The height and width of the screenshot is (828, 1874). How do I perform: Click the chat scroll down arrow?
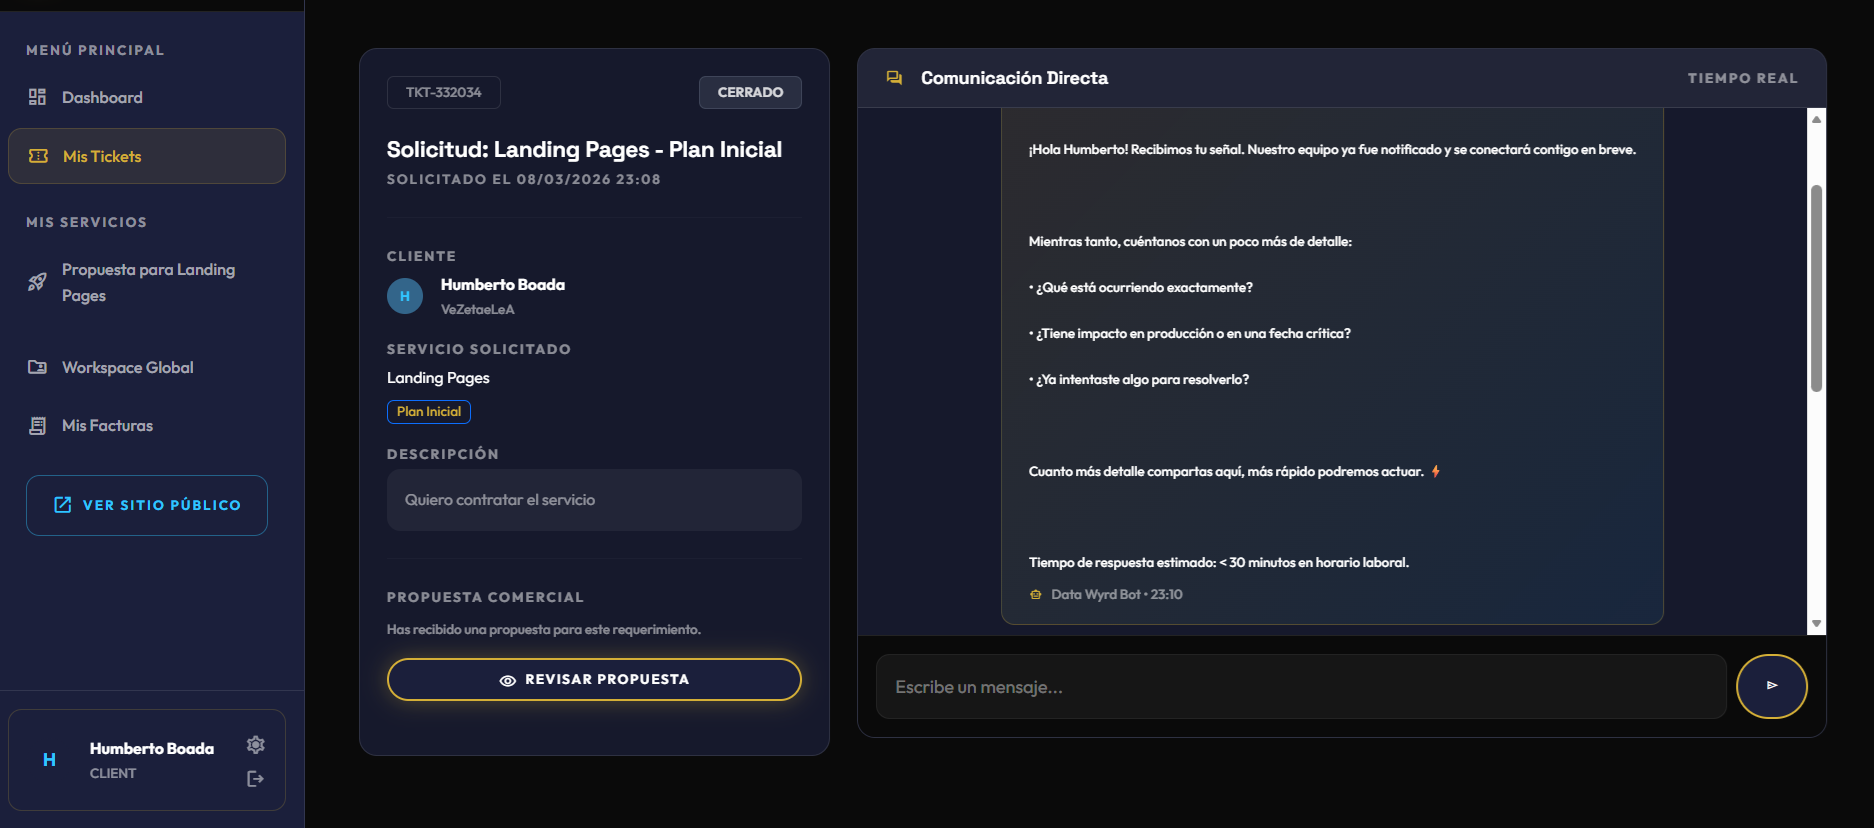pyautogui.click(x=1817, y=624)
